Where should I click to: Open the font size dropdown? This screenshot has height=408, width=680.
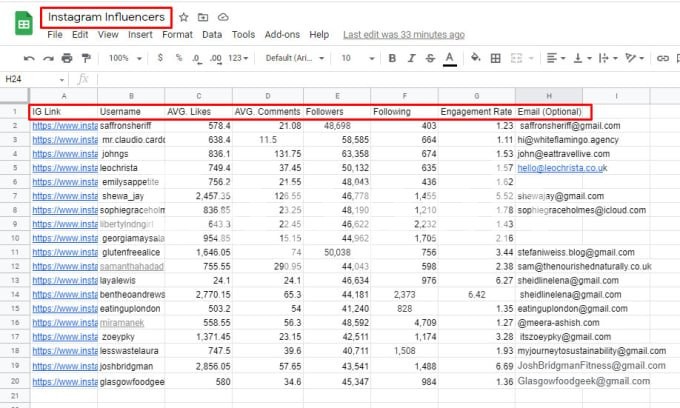[x=352, y=58]
